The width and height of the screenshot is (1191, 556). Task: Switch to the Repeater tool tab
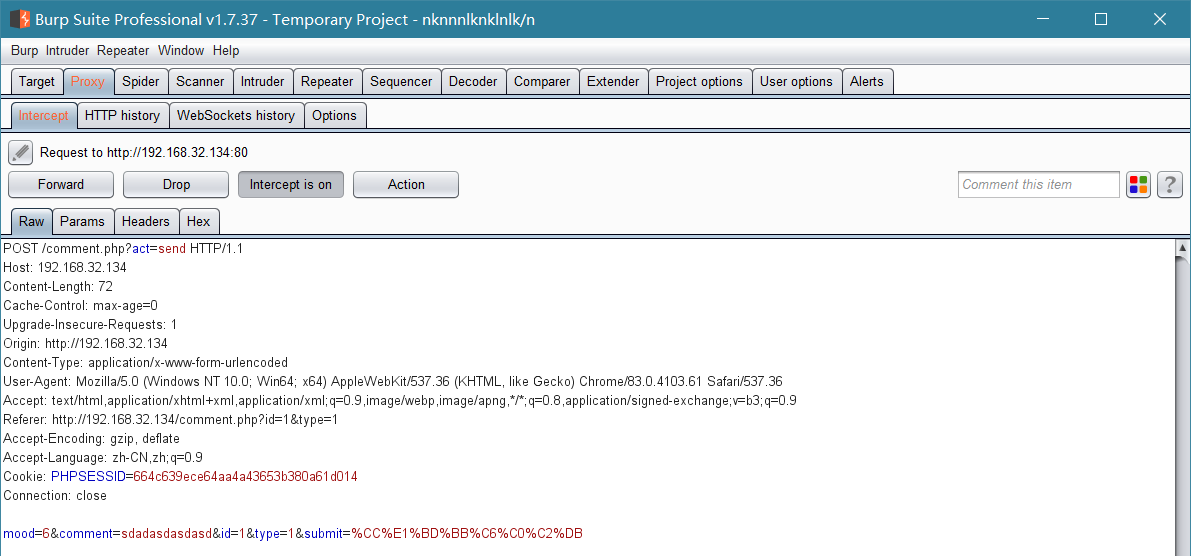click(327, 81)
